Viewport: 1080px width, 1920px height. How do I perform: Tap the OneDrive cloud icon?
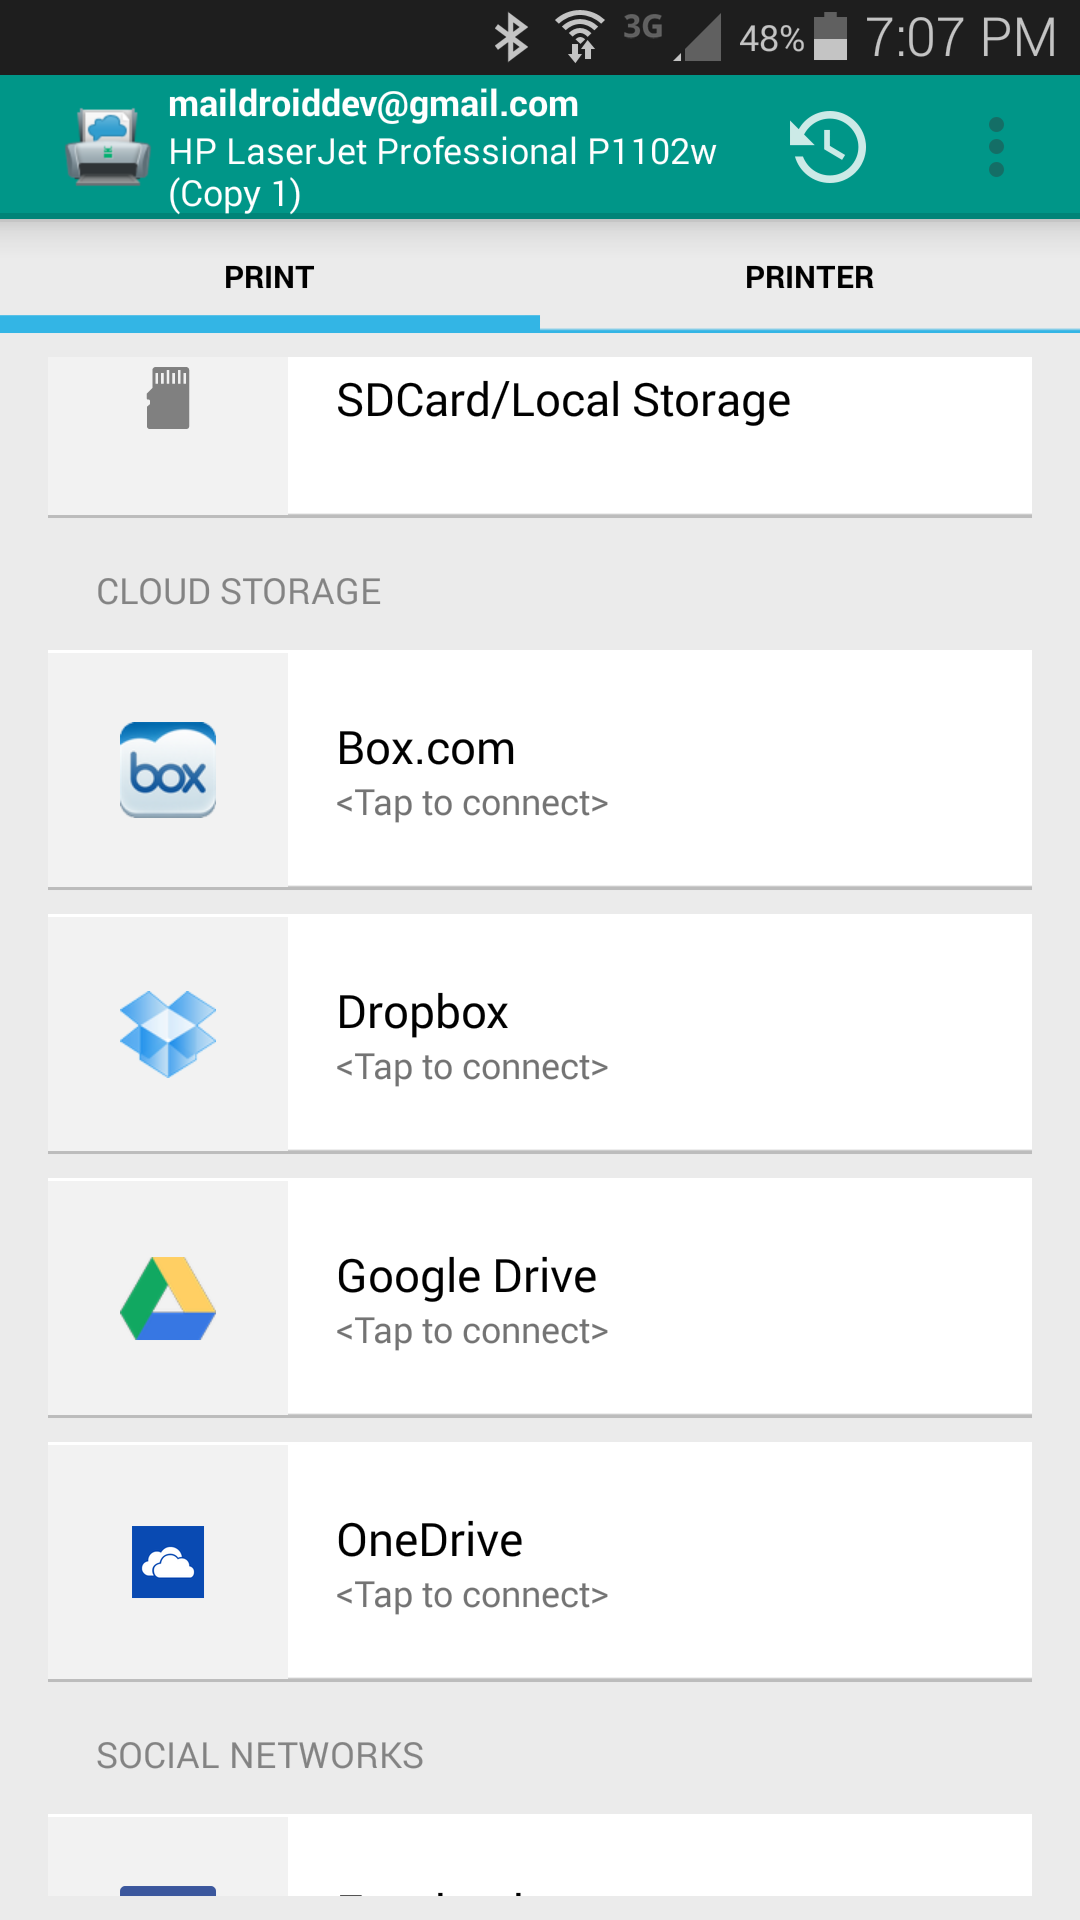pos(168,1562)
